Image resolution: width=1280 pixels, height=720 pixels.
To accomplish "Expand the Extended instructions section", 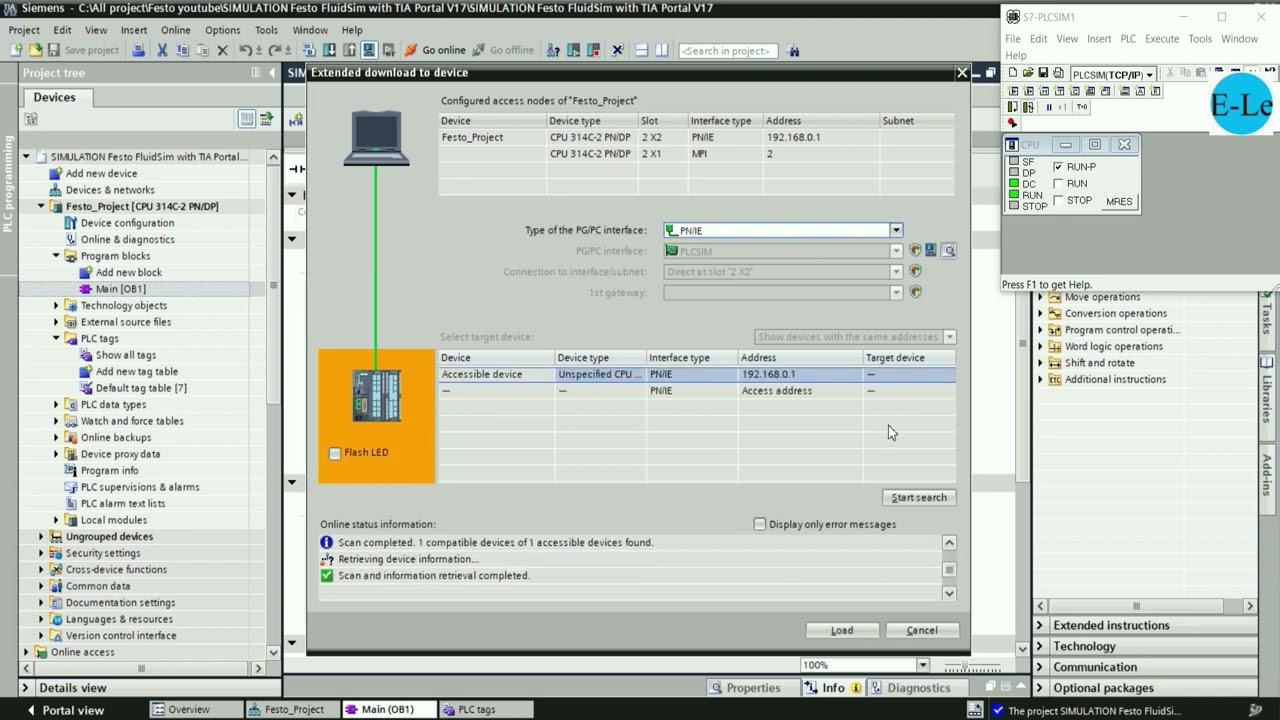I will point(1040,626).
